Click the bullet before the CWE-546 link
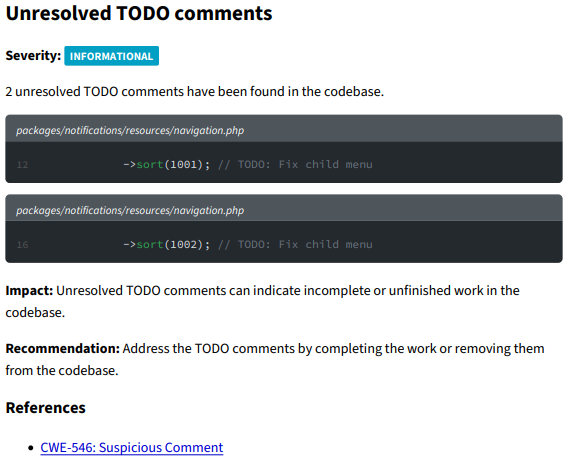Viewport: 571px width, 461px height. pos(31,448)
